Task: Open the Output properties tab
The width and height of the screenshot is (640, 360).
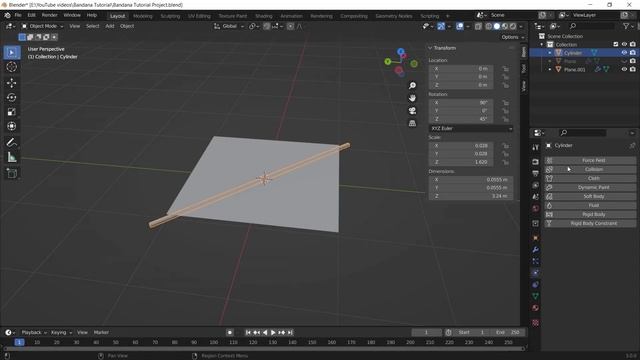Action: [x=536, y=173]
